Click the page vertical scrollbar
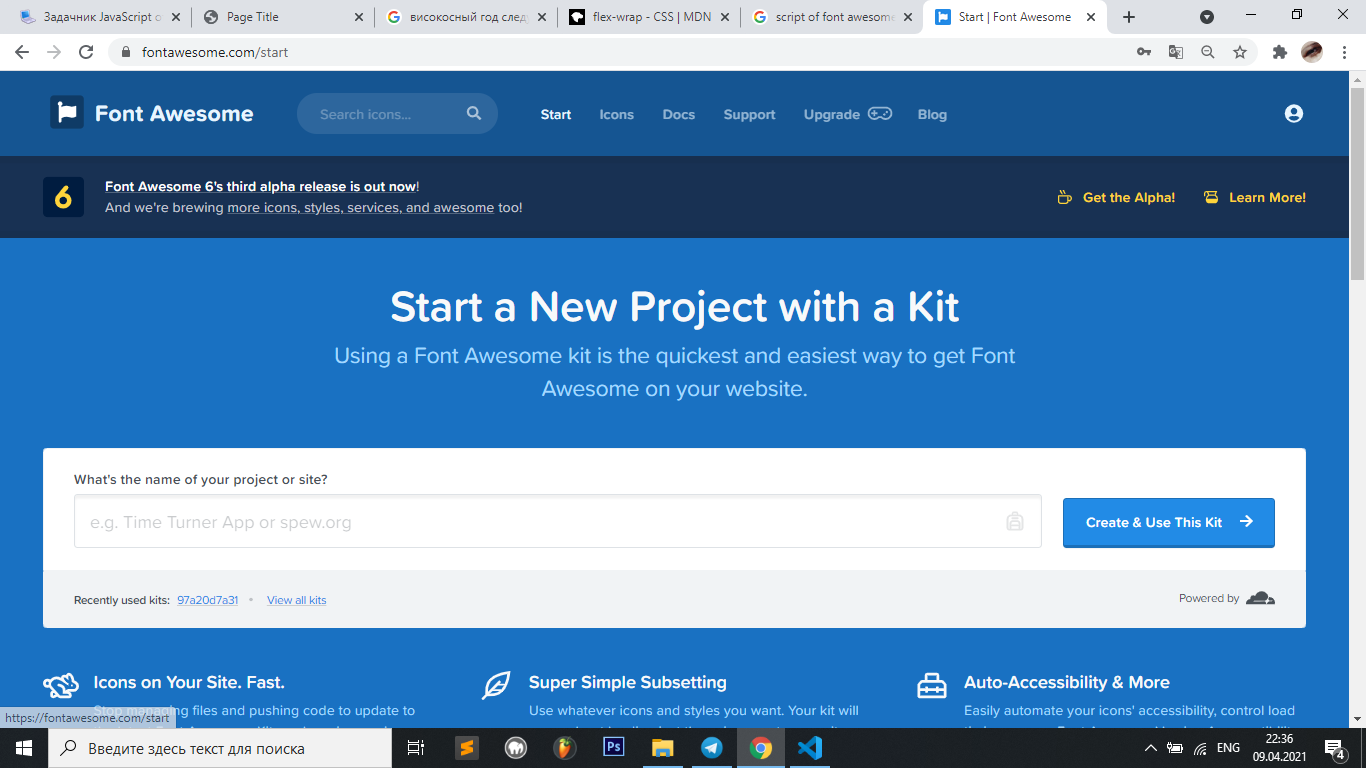 [1357, 185]
